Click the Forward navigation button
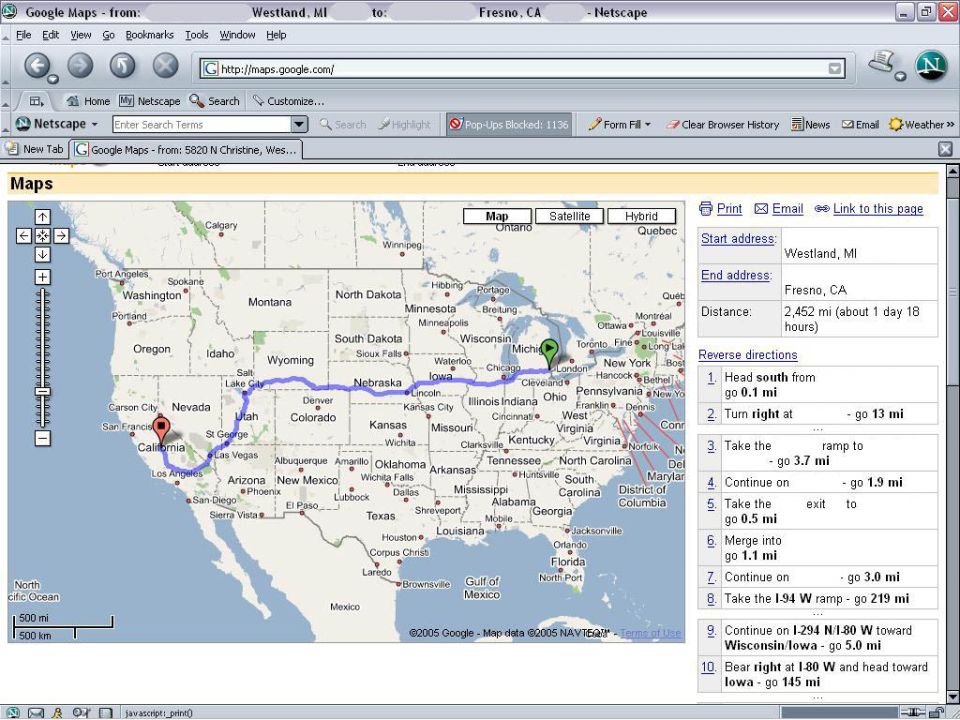 80,65
